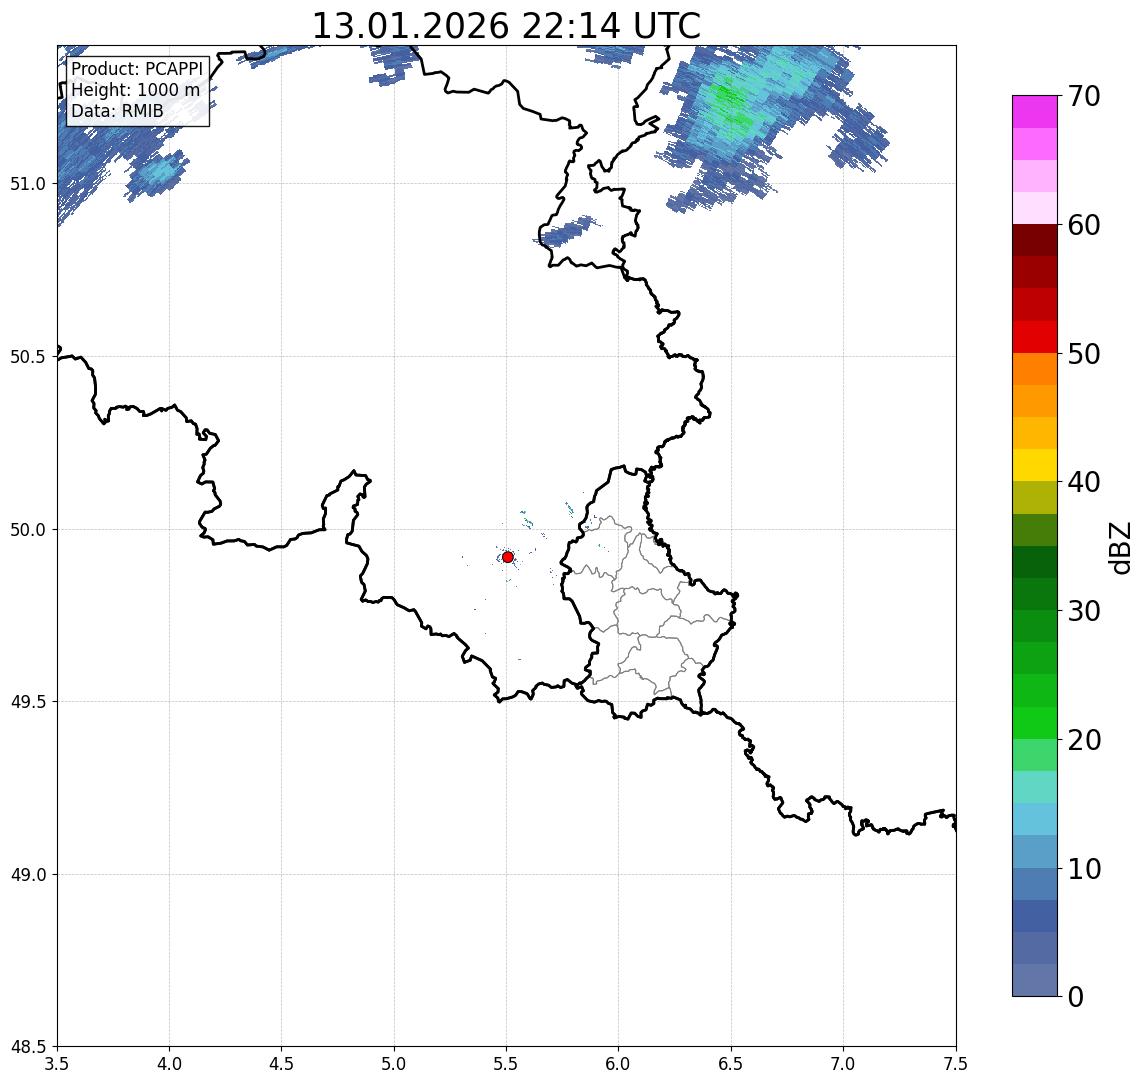
Task: Click the latitude axis label 50.0
Action: click(27, 530)
